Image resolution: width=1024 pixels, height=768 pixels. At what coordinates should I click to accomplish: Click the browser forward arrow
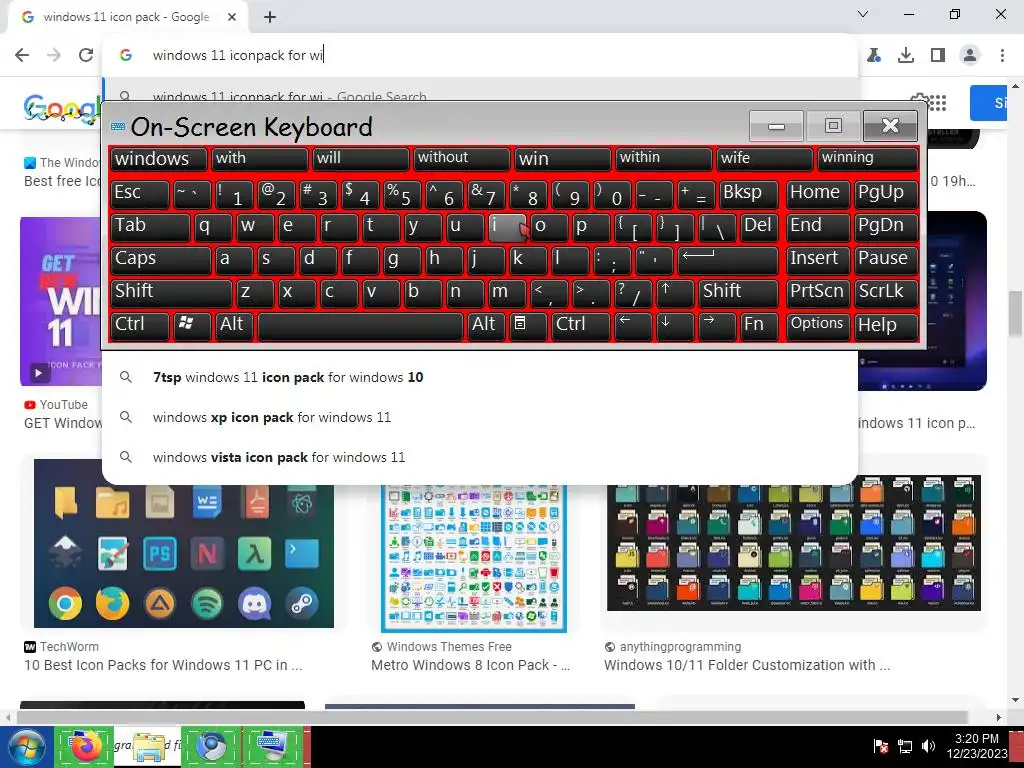[54, 55]
